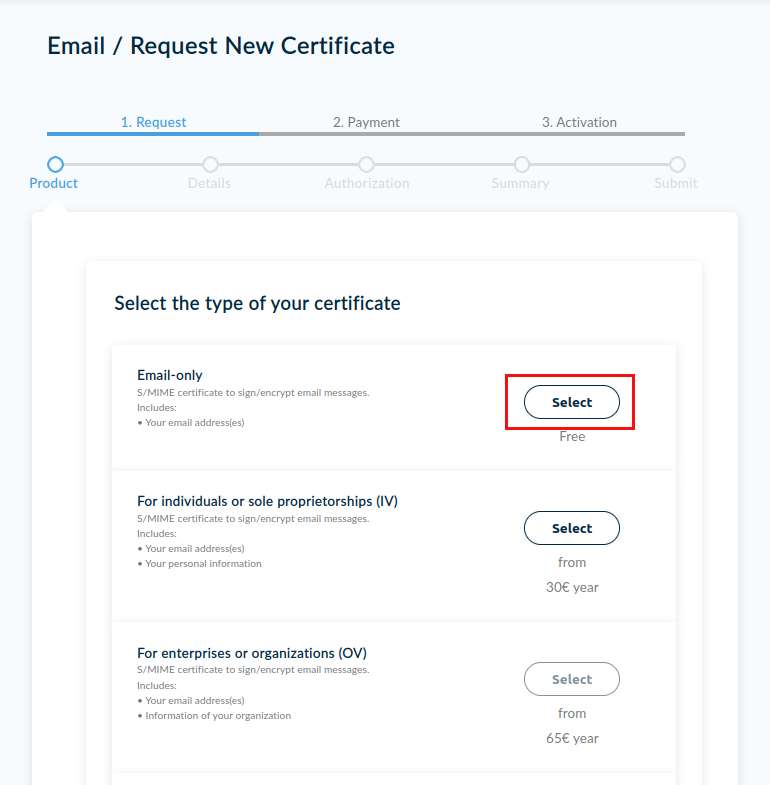Click the Details step label
The image size is (770, 785).
[x=209, y=183]
